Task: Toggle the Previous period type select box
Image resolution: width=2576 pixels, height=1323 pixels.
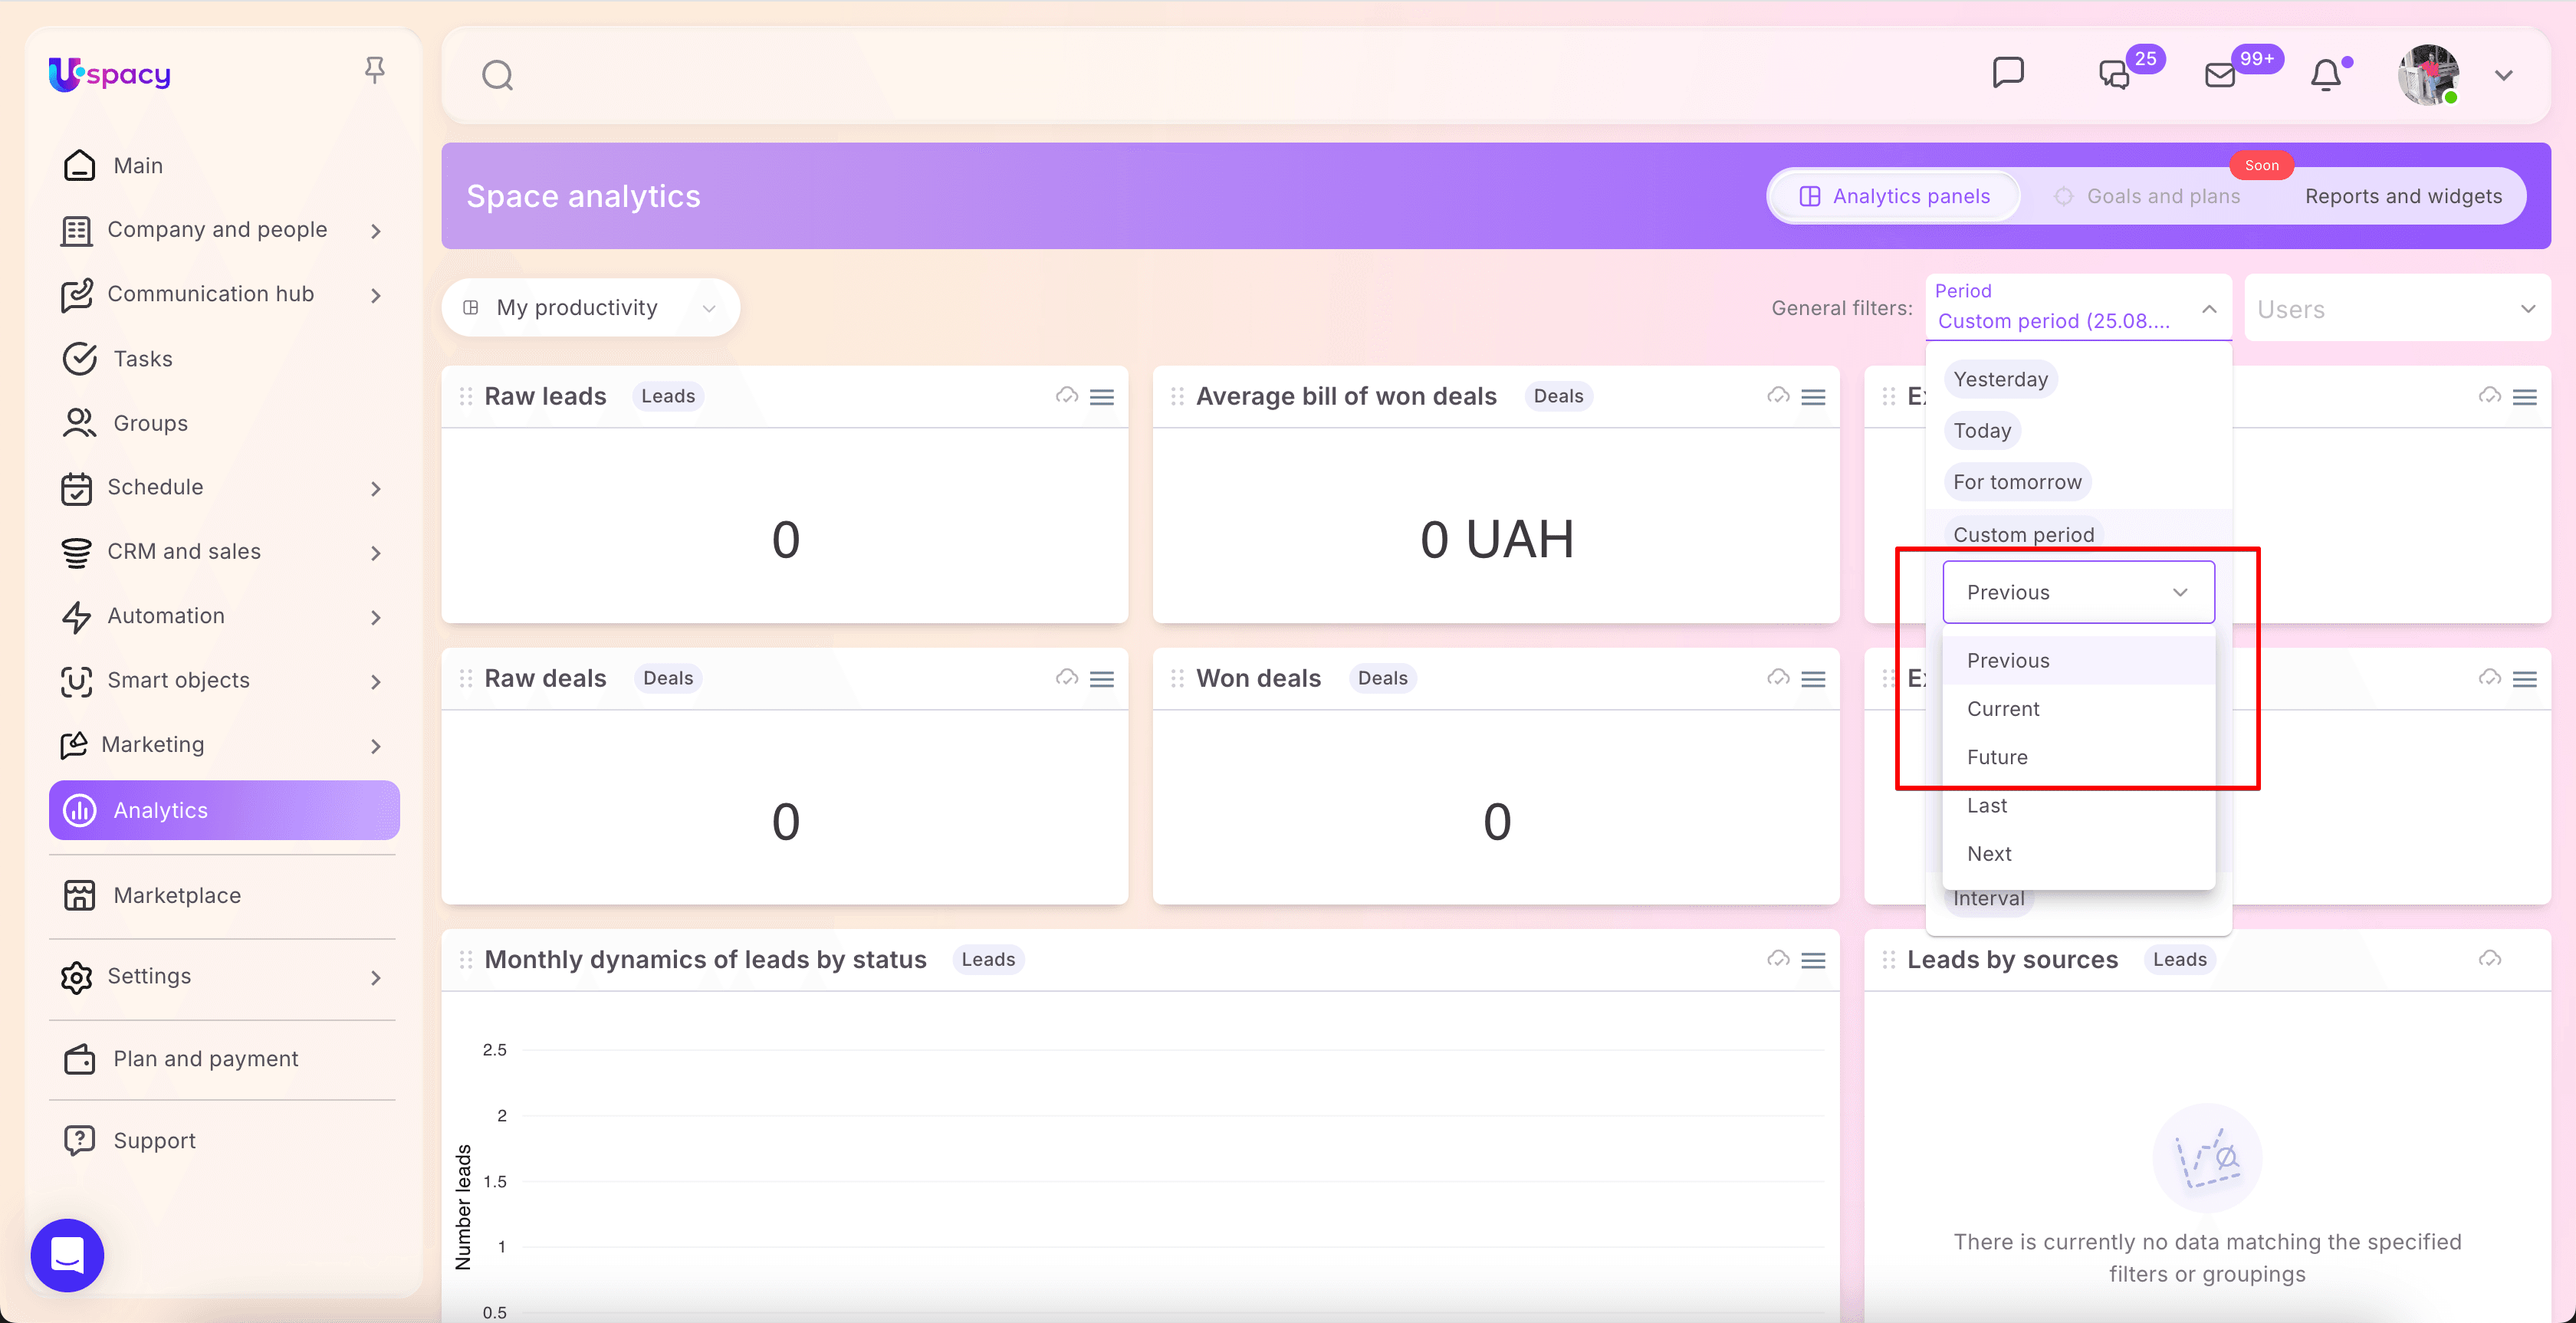Action: point(2078,592)
